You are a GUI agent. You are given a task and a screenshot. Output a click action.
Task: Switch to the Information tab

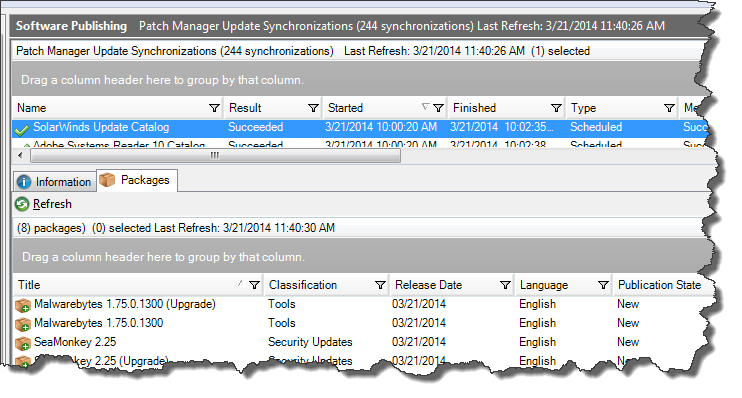tap(54, 182)
